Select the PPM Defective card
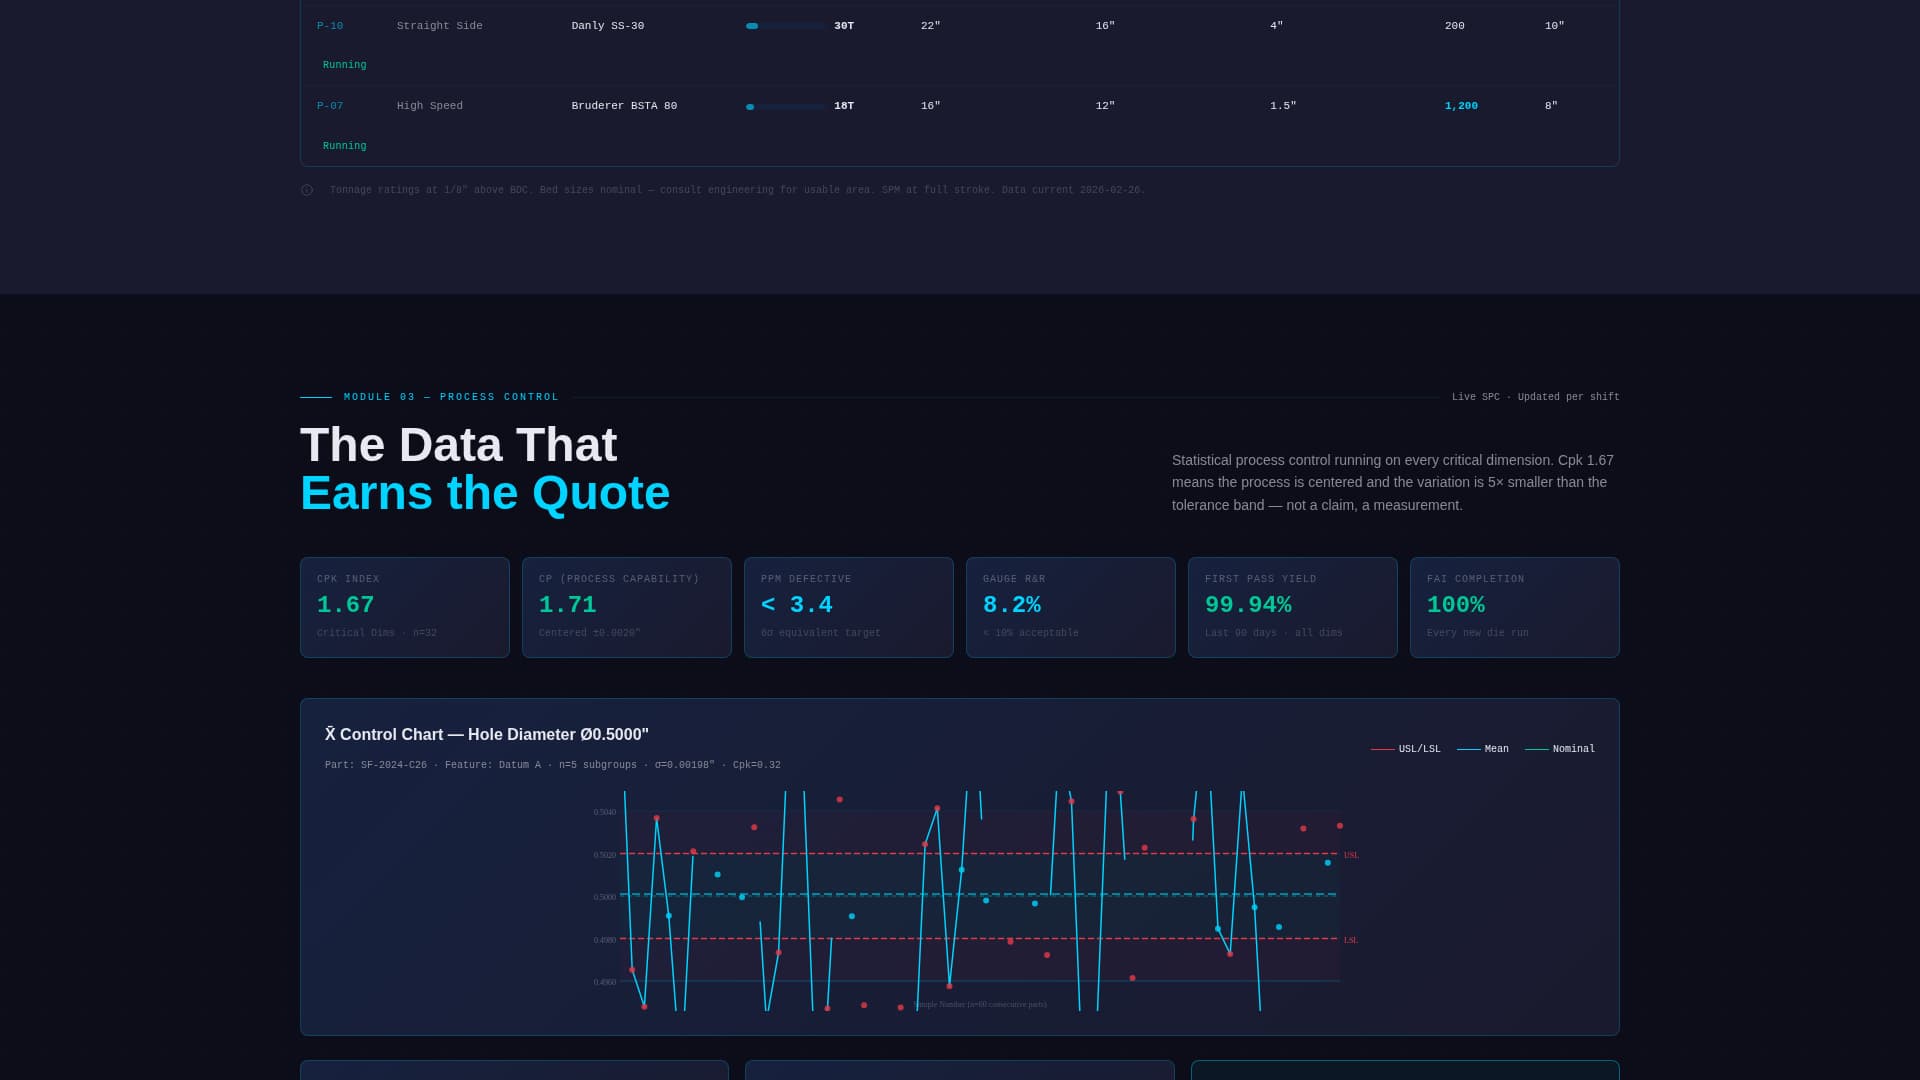 [x=848, y=607]
